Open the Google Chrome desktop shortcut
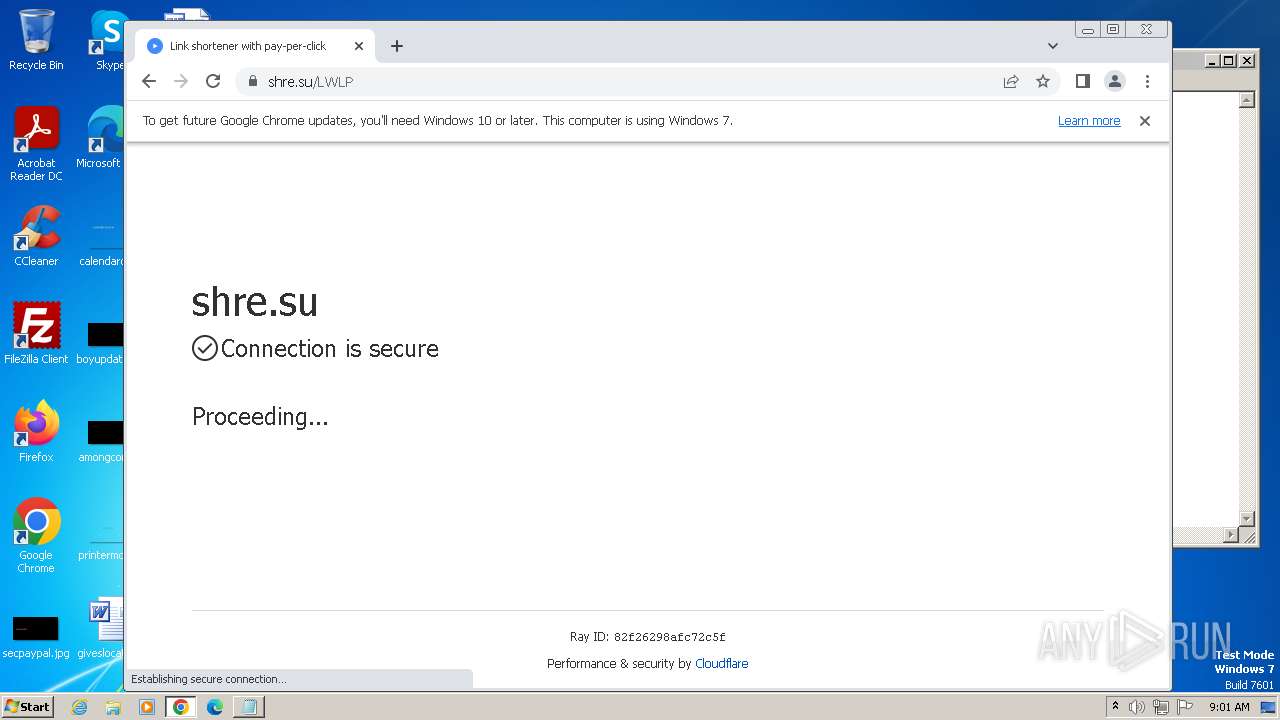1280x720 pixels. [x=36, y=536]
